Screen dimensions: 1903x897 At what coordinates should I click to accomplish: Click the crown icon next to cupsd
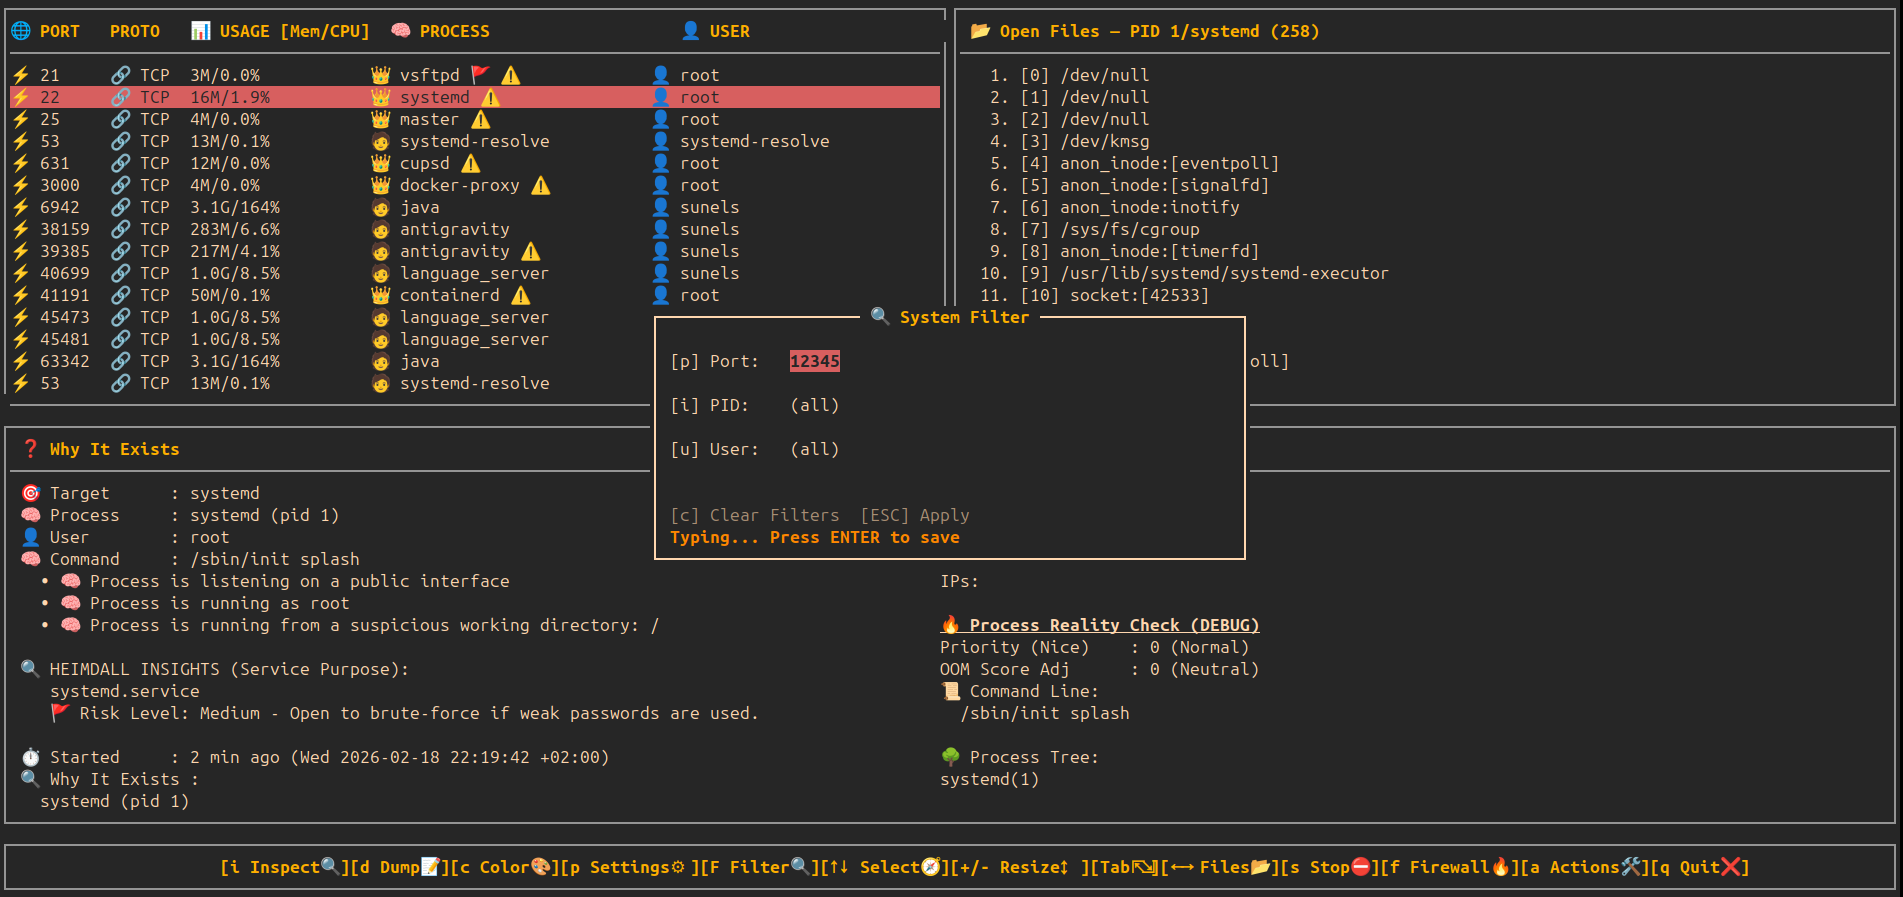(380, 163)
